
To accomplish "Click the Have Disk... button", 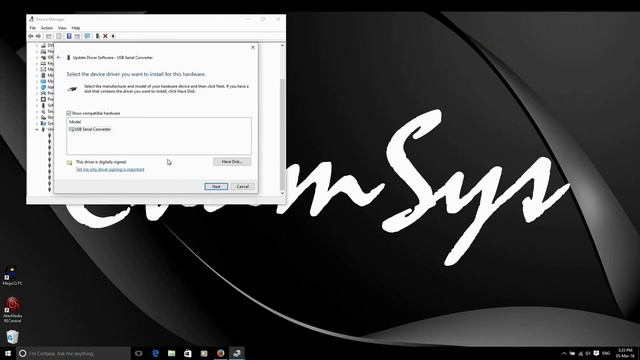I will click(232, 162).
